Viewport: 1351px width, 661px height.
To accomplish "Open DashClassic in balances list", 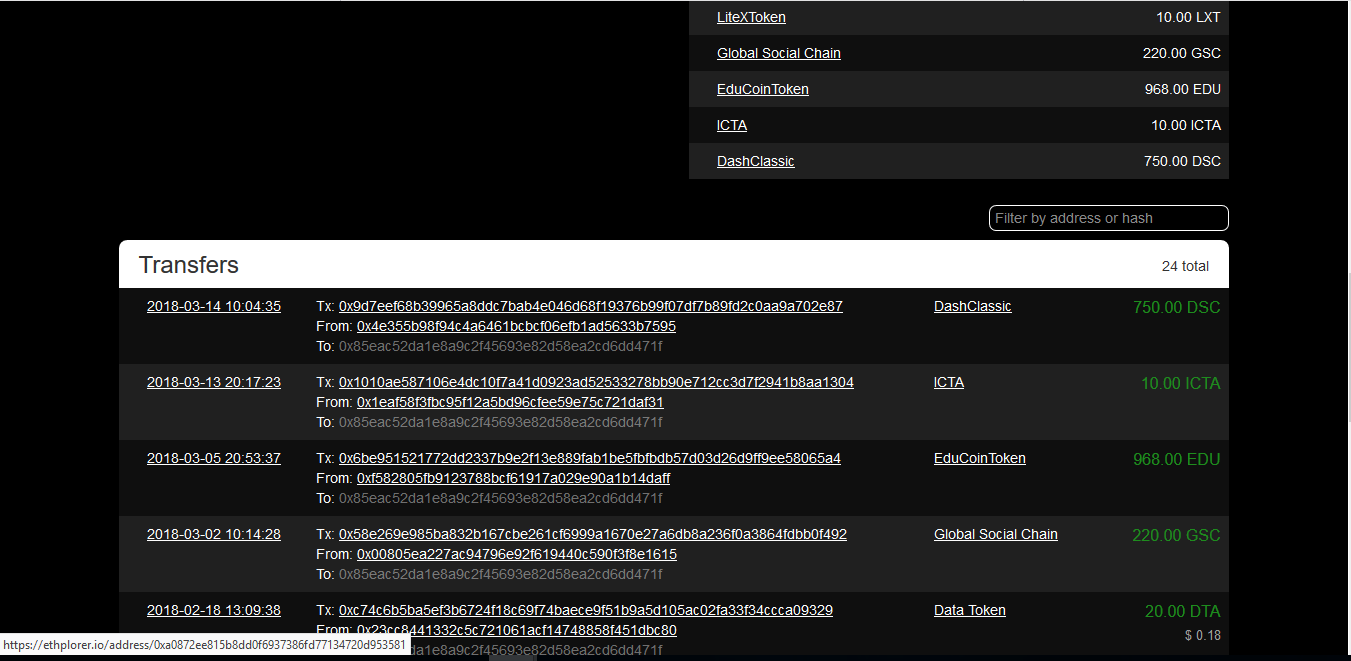I will coord(756,161).
